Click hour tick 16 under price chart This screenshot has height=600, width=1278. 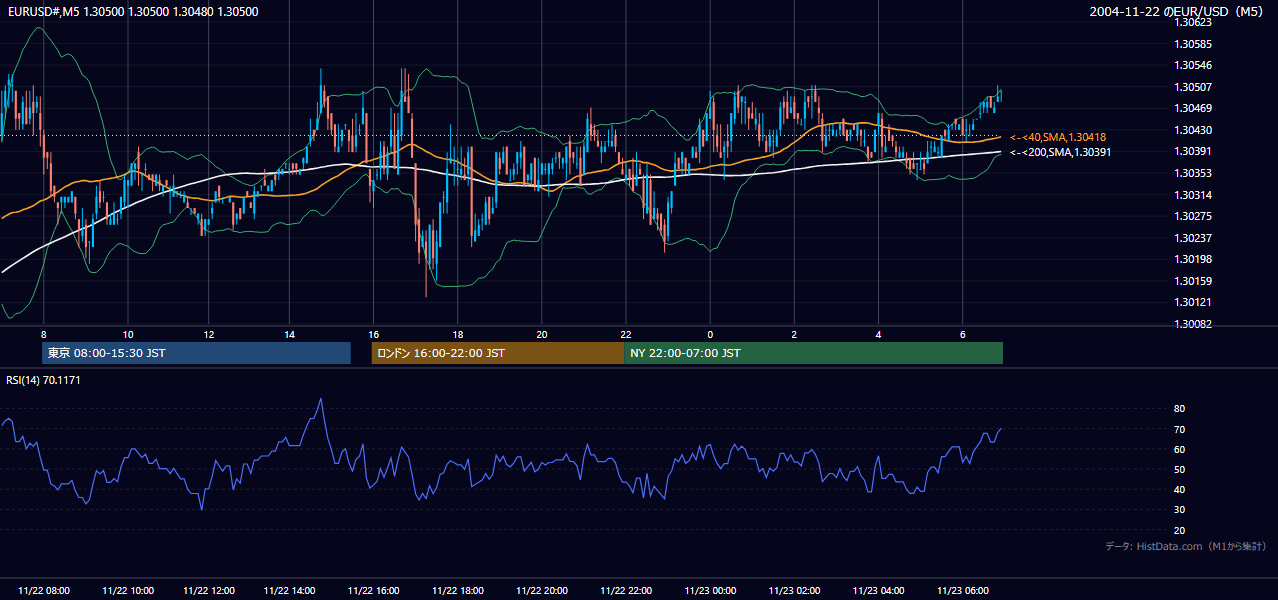[373, 334]
